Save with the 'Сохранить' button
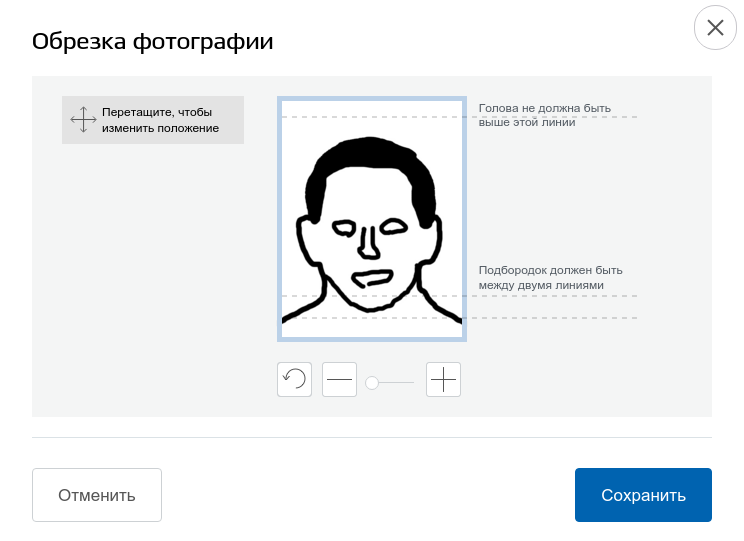This screenshot has width=744, height=541. 643,495
